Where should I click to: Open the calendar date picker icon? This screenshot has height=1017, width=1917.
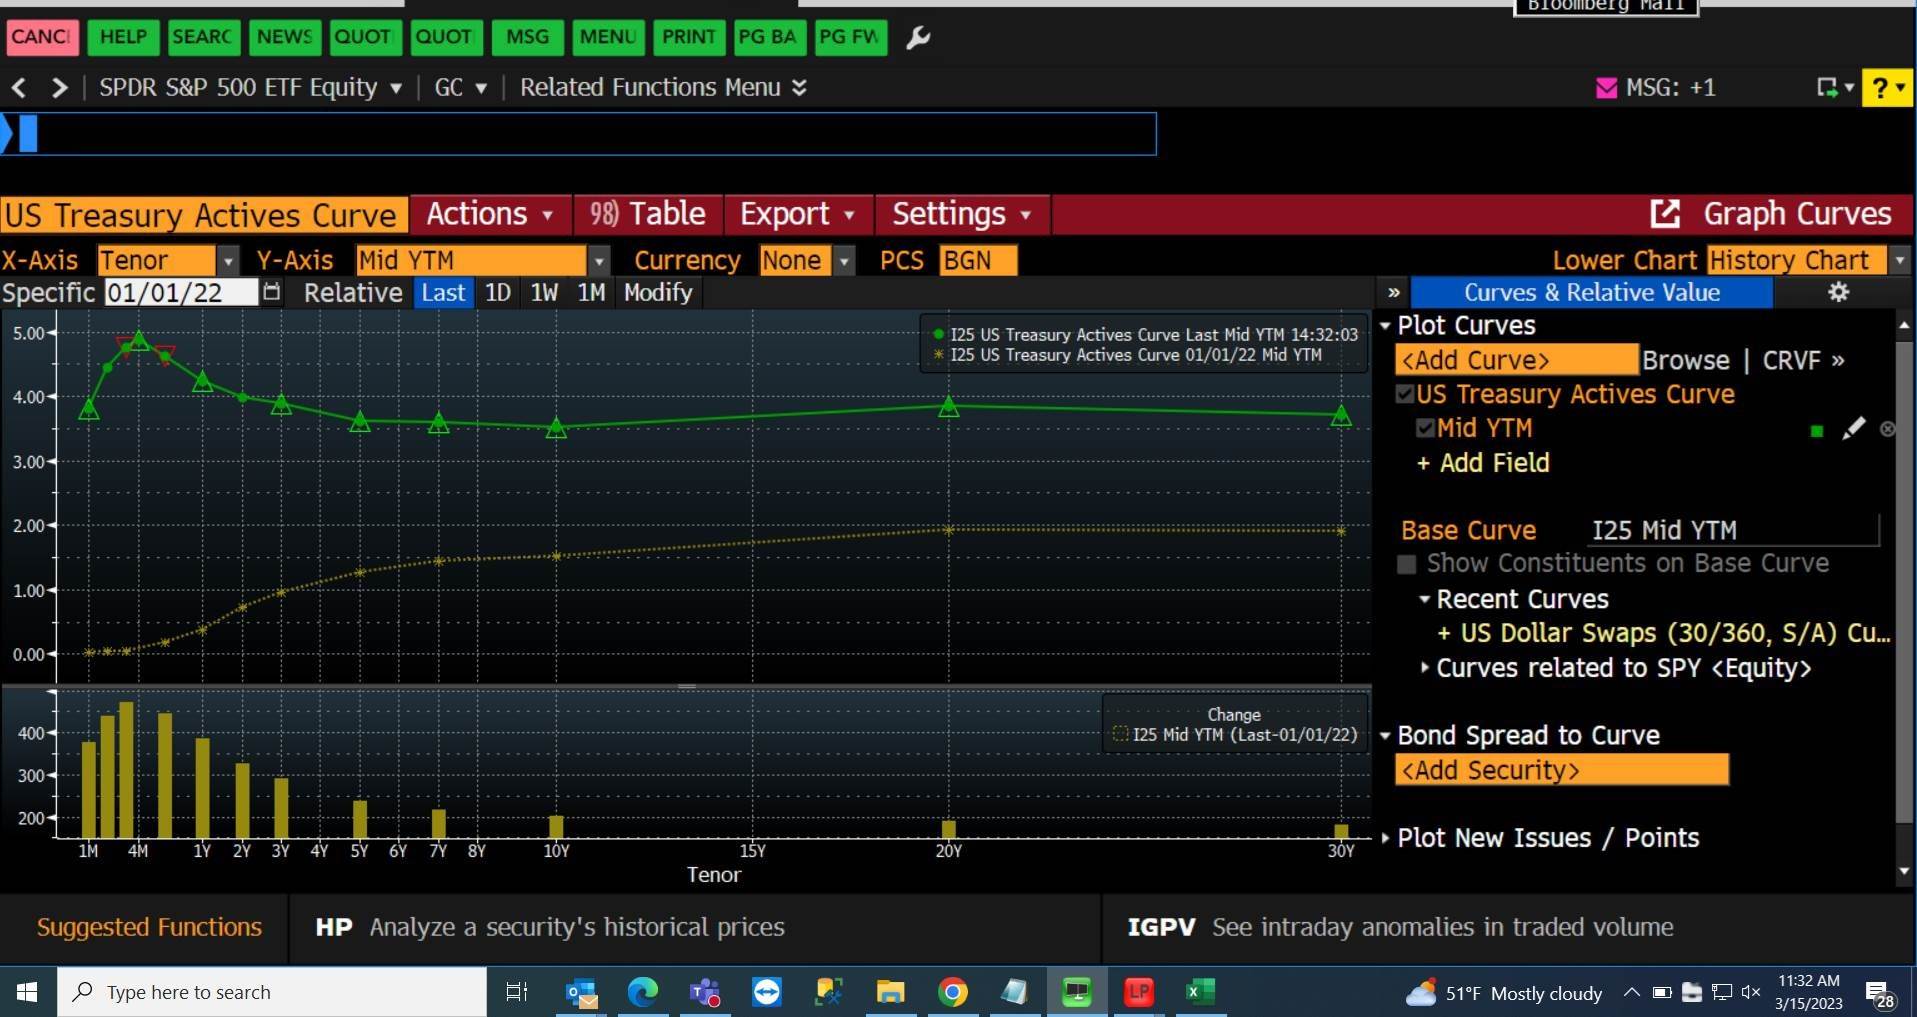pos(271,293)
